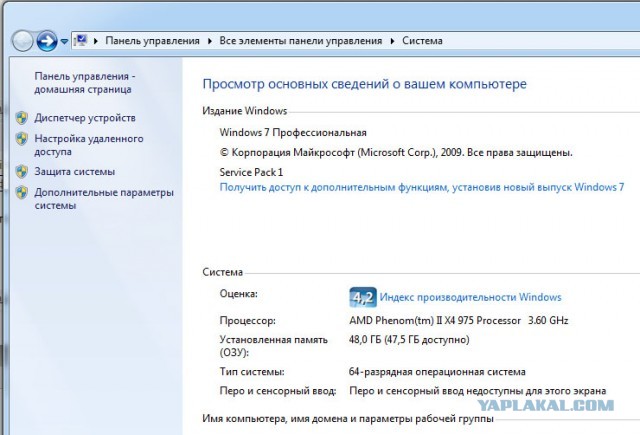The image size is (640, 435).
Task: Click the Система breadcrumb item
Action: click(x=422, y=41)
